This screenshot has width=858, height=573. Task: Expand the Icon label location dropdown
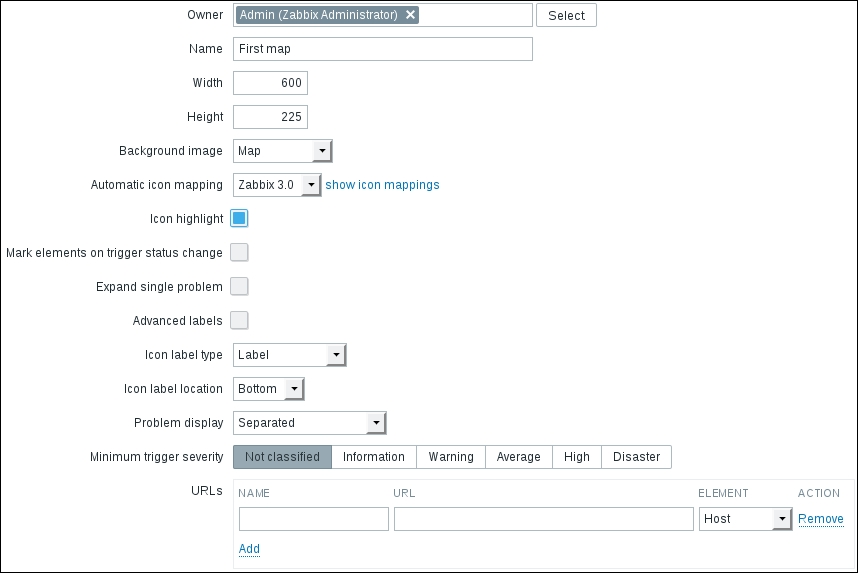268,389
